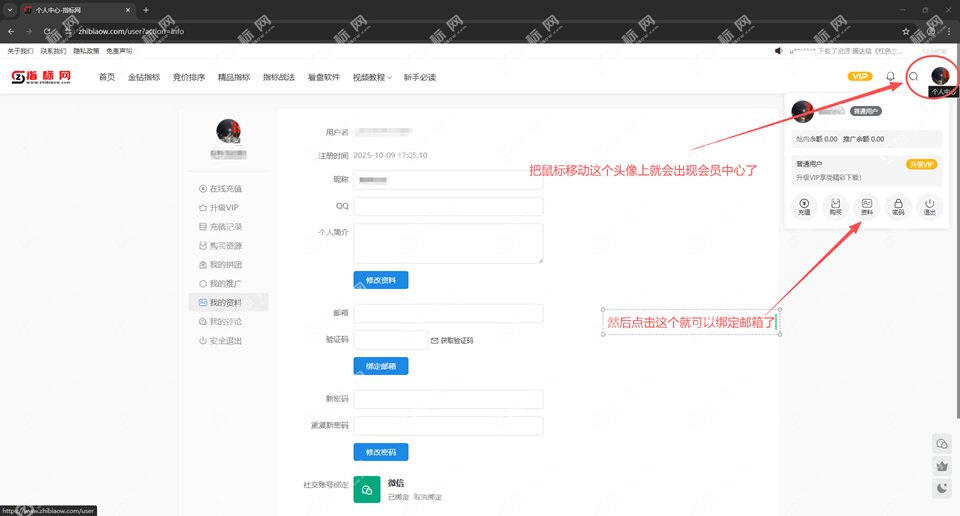Click the notification bell icon
Image resolution: width=960 pixels, height=516 pixels.
pyautogui.click(x=890, y=77)
